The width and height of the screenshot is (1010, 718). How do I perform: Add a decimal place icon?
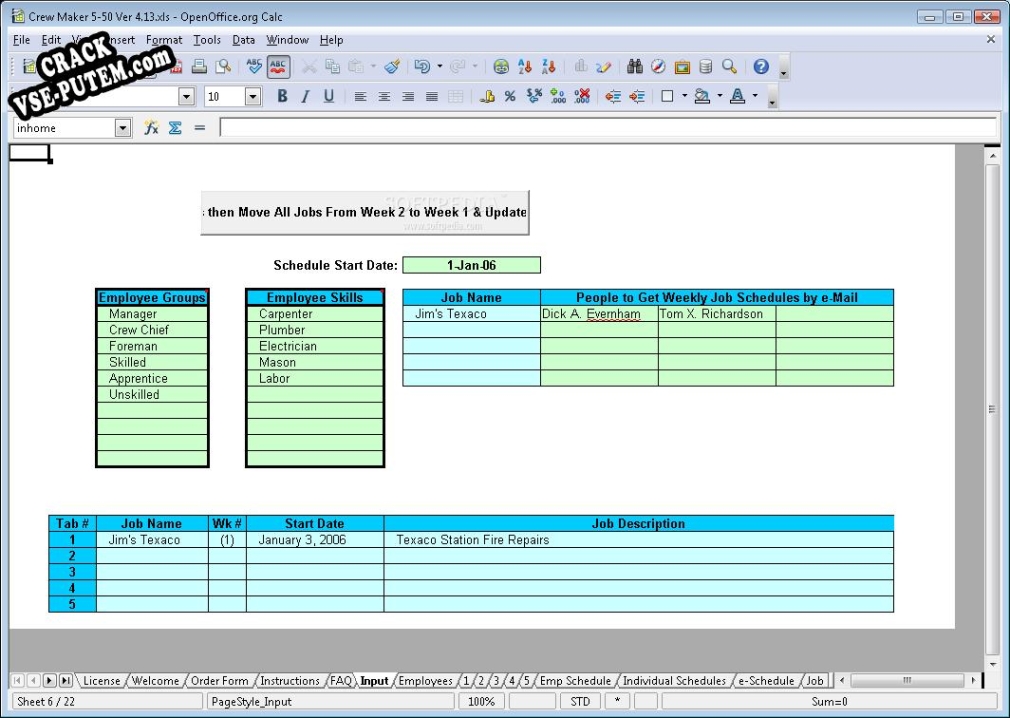[x=558, y=96]
